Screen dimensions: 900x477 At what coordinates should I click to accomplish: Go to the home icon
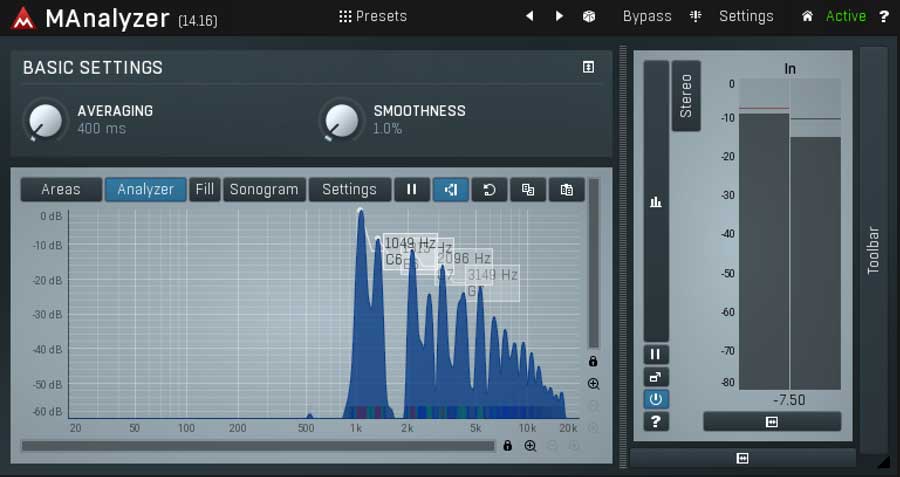tap(807, 16)
